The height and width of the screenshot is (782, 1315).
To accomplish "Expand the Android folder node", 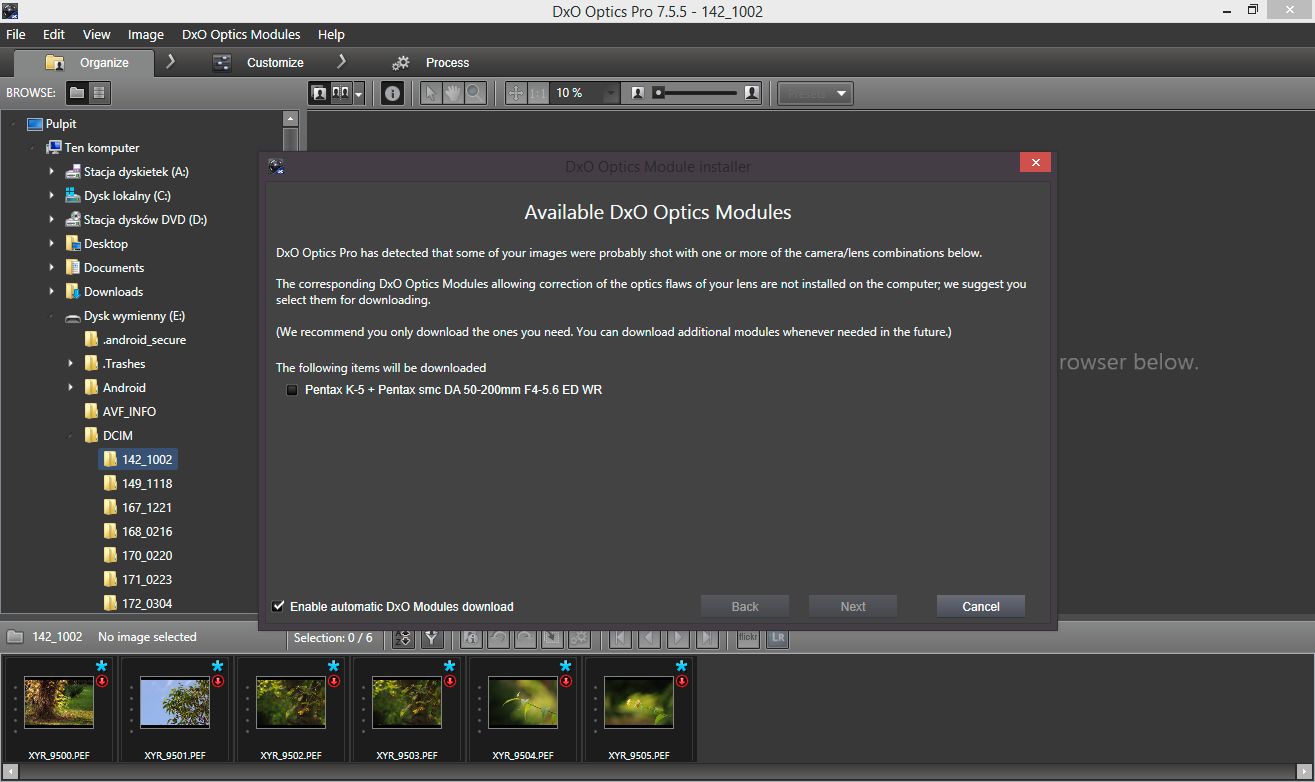I will 71,388.
